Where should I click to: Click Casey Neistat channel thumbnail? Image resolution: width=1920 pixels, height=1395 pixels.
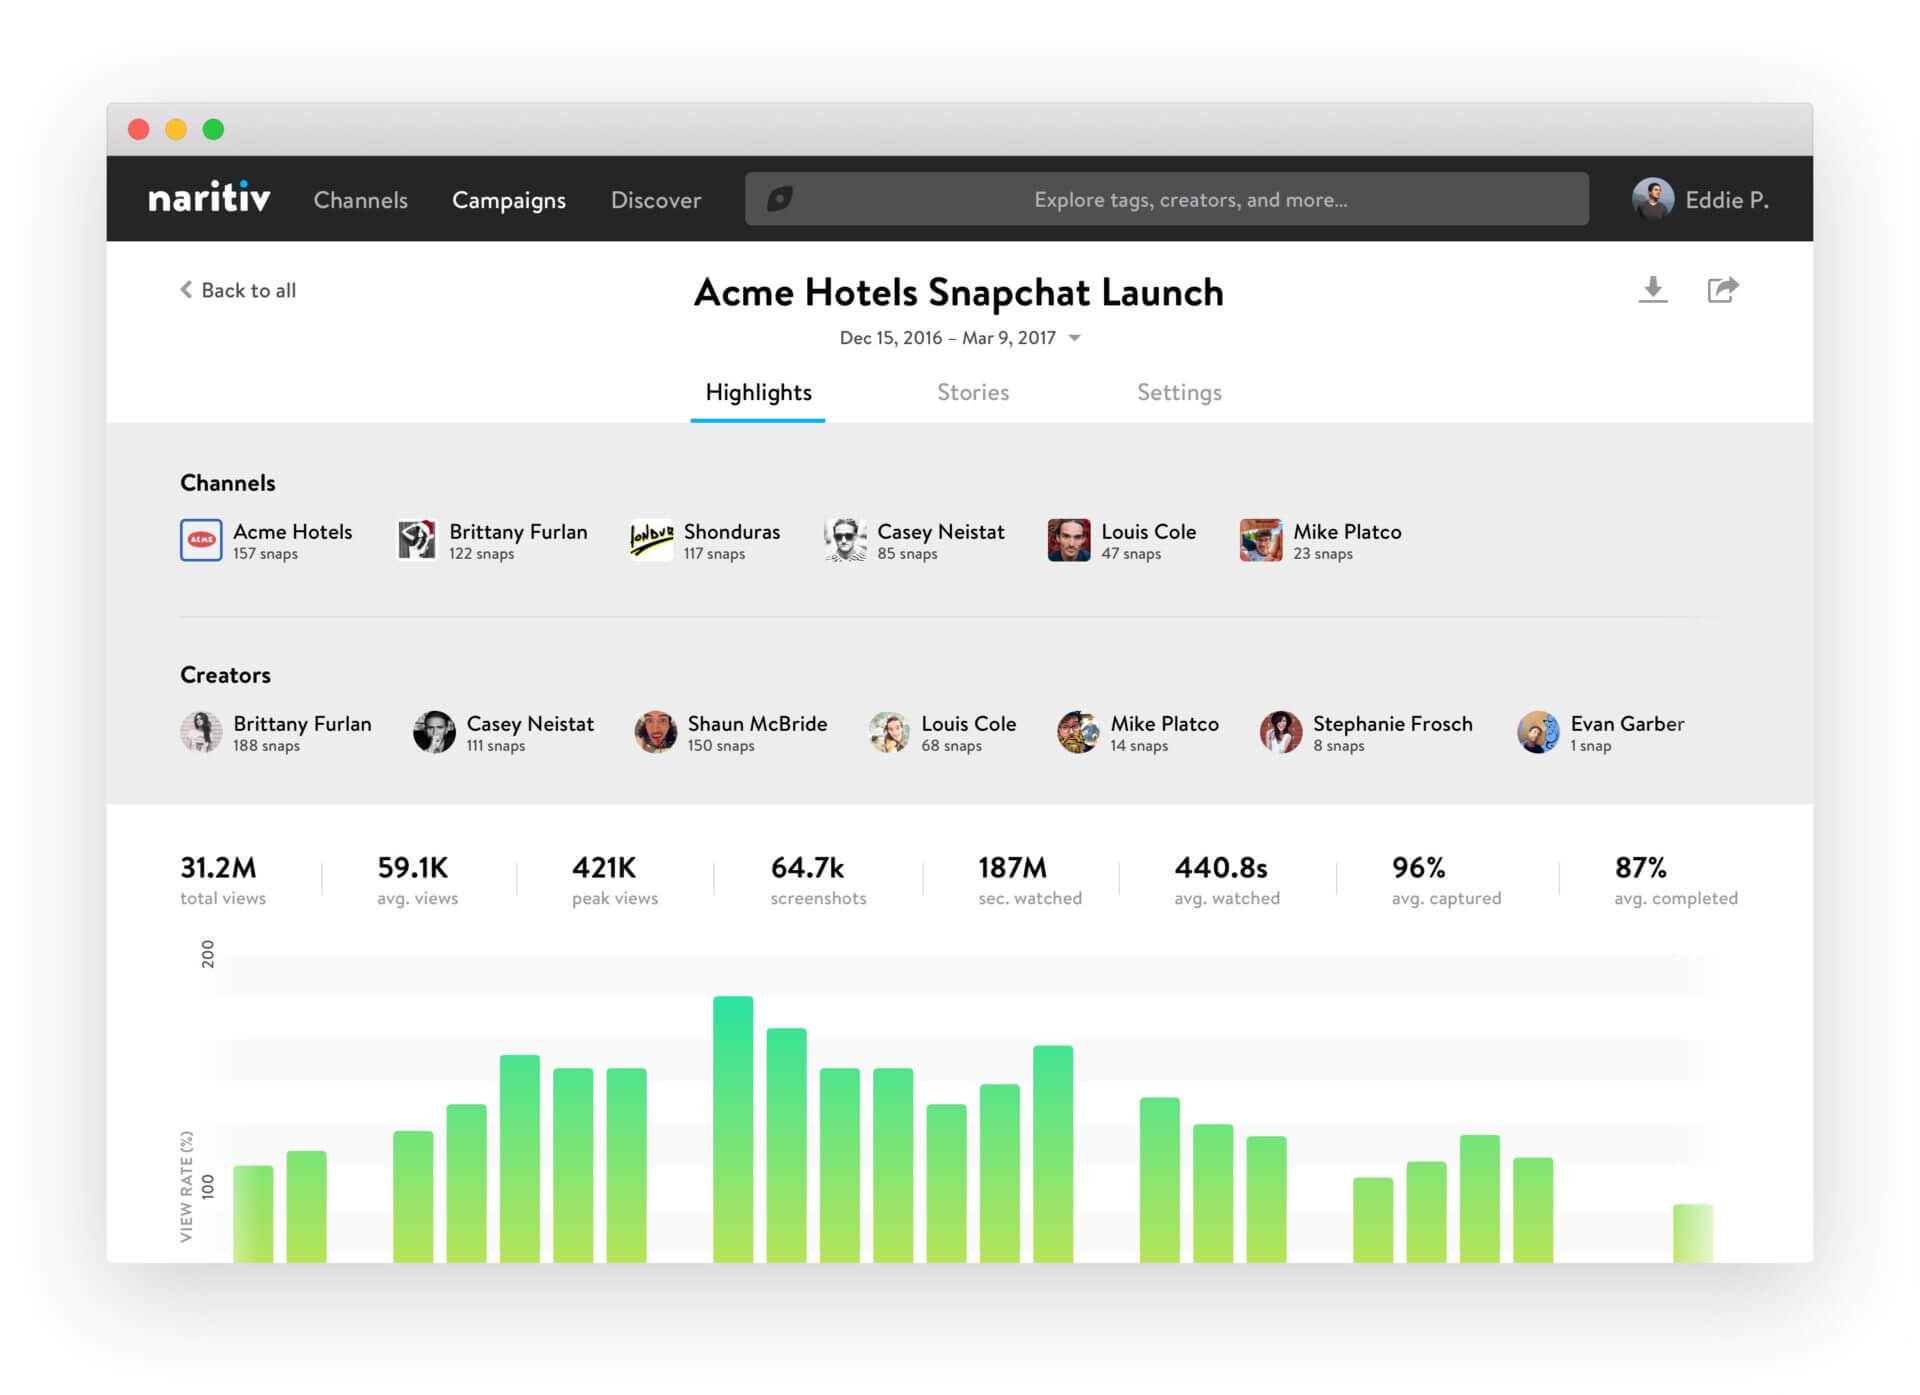click(x=845, y=540)
